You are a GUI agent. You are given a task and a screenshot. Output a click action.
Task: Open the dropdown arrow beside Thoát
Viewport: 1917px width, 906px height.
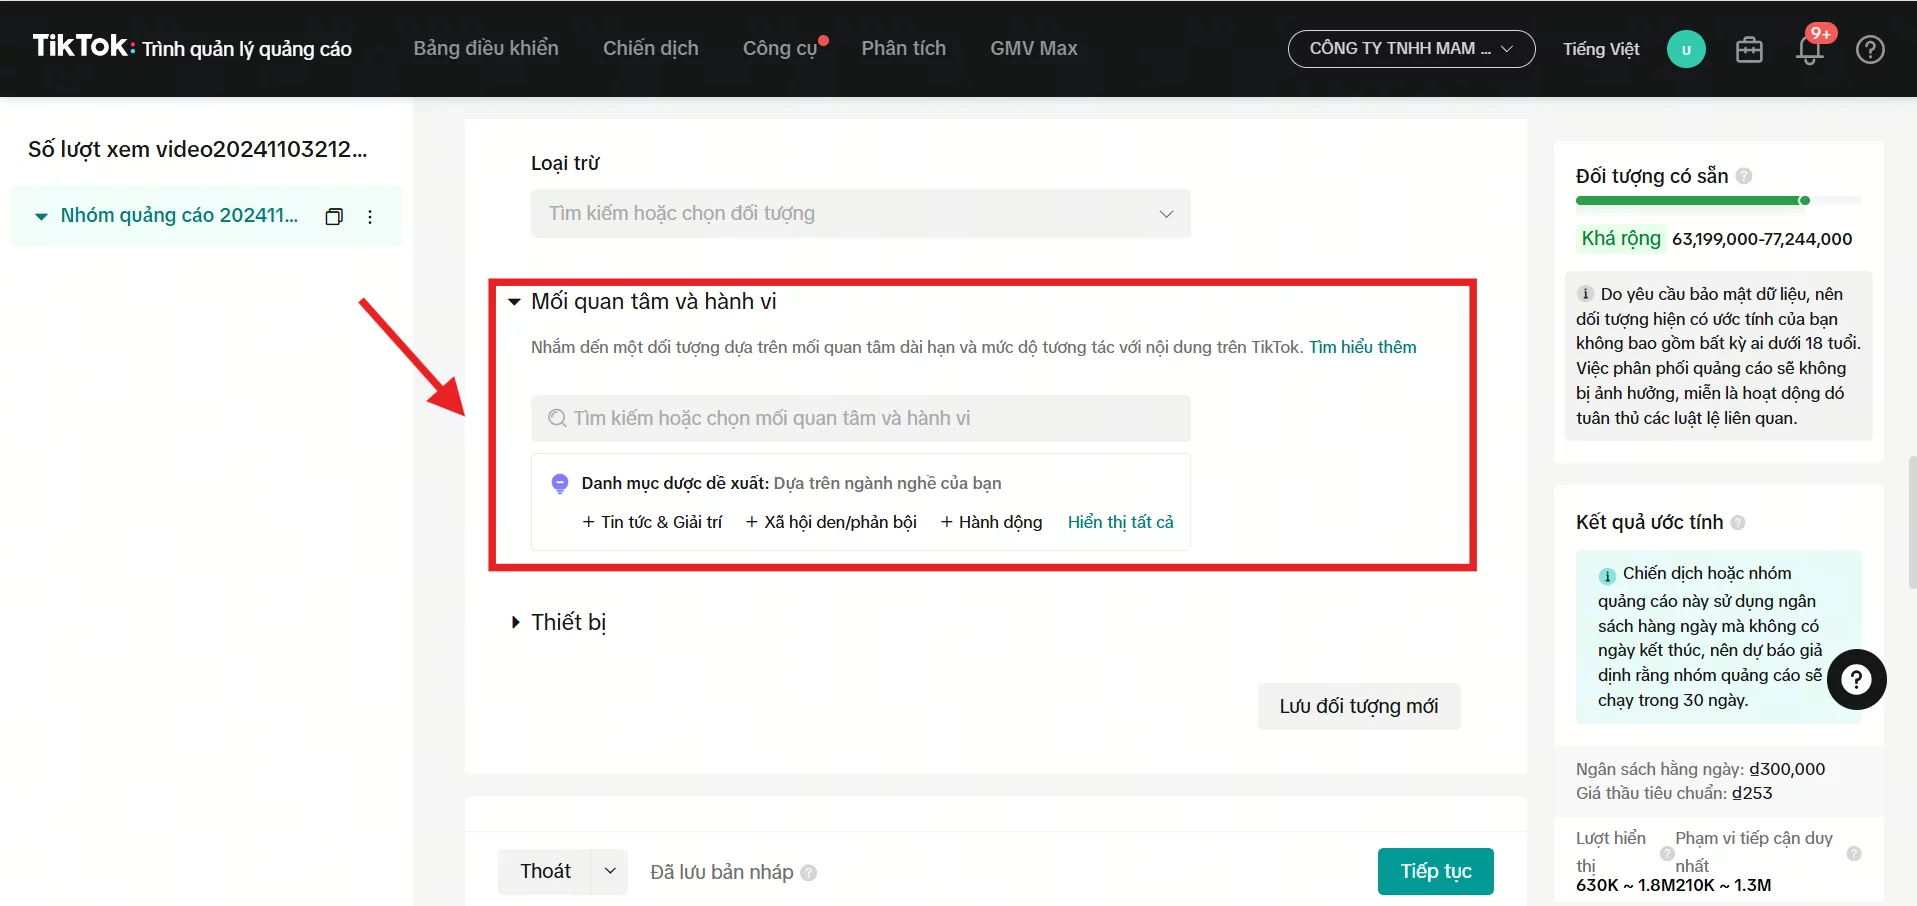click(x=610, y=871)
